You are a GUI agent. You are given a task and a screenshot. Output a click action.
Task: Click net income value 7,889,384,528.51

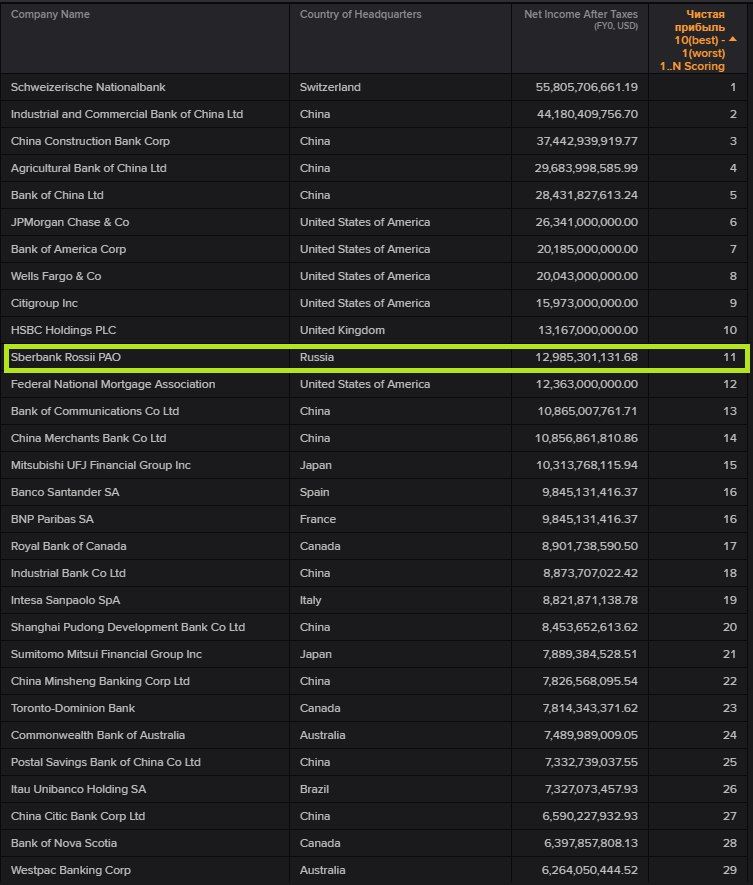(590, 654)
